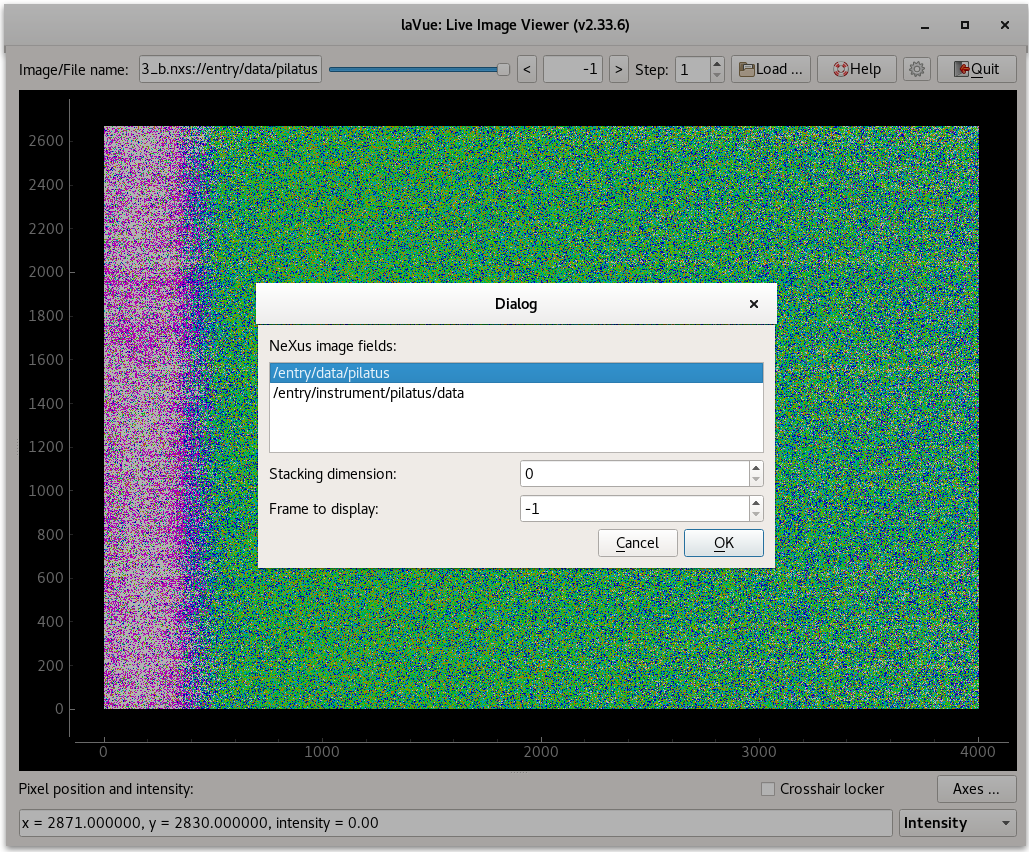Select /entry/data/pilatus image field
Screen dimensions: 1029x852
516,373
